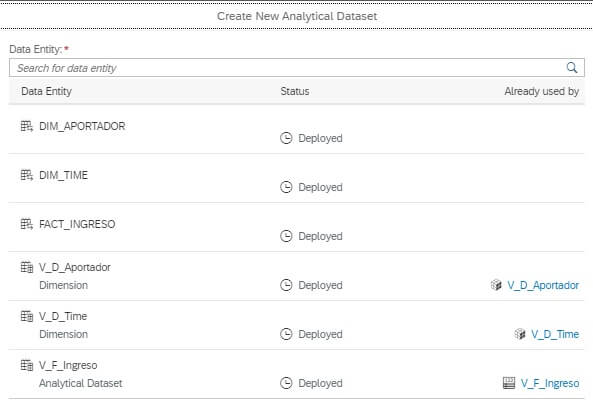Open the V_D_Aportador used-by link

[x=543, y=285]
